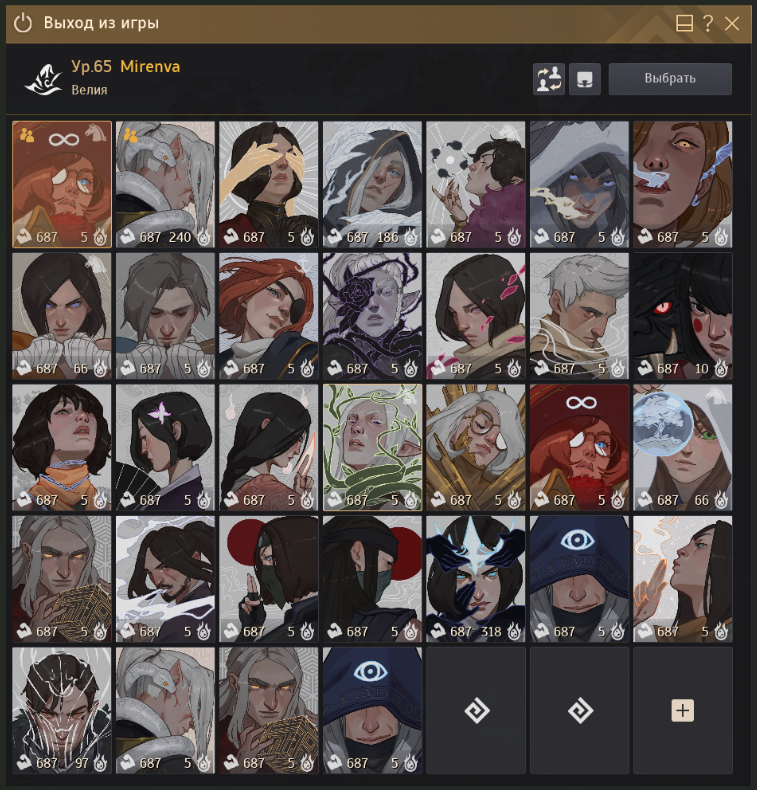Image resolution: width=757 pixels, height=790 pixels.
Task: Click the second locked slot diamond icon
Action: 580,710
